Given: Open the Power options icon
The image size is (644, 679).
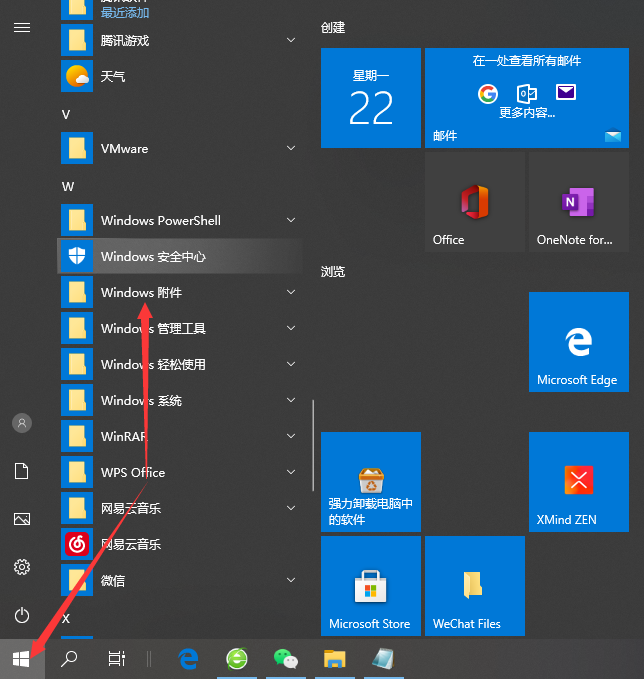Looking at the screenshot, I should click(x=22, y=615).
